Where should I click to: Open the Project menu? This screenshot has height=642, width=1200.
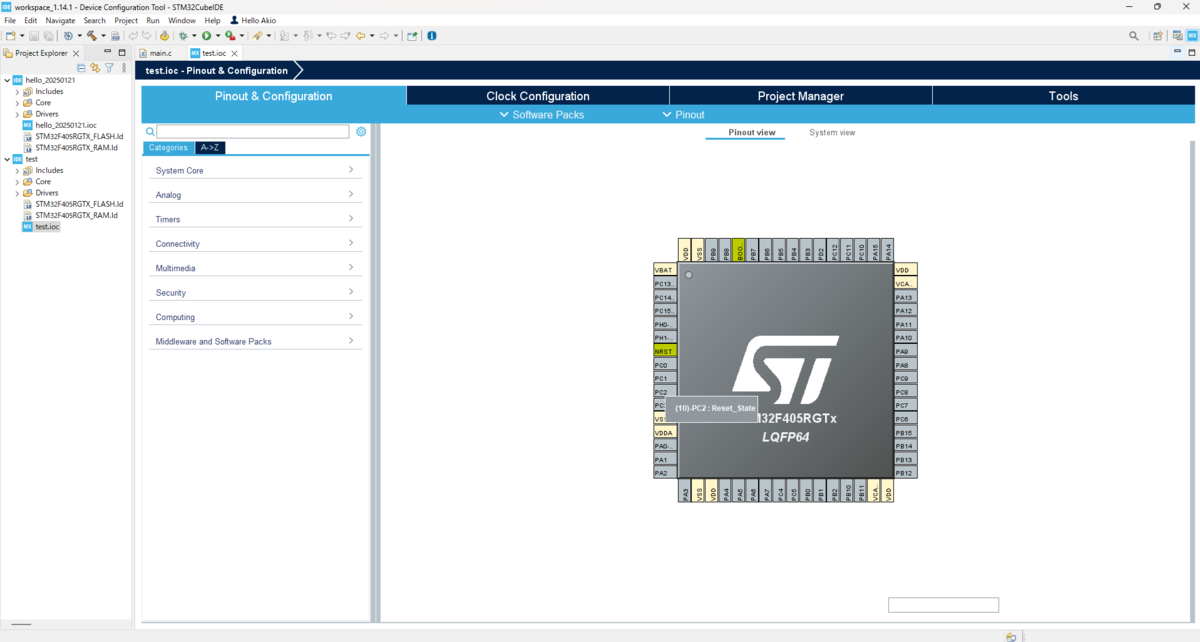click(126, 20)
